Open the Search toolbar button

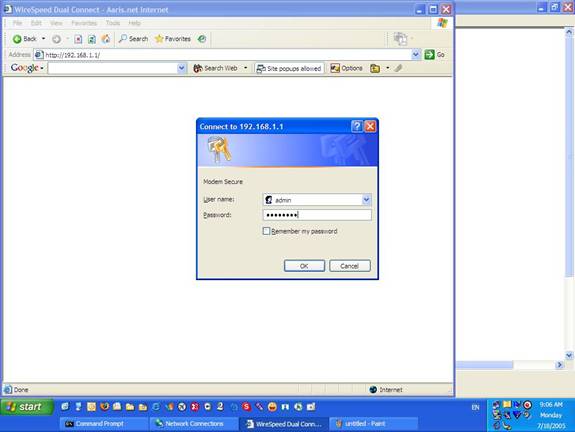pos(133,39)
